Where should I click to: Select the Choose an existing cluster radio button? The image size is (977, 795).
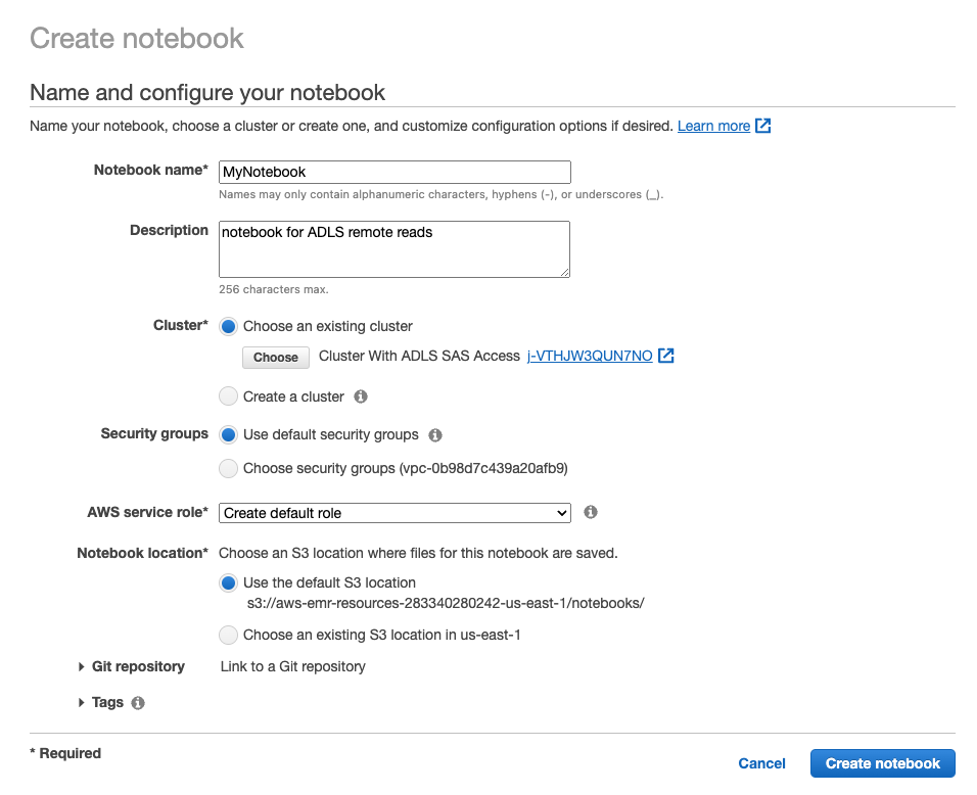coord(229,325)
